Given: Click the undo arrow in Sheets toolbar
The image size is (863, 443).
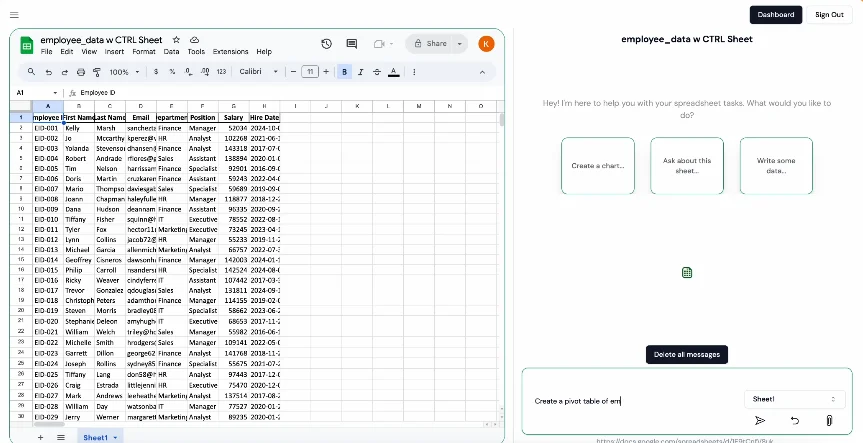Looking at the screenshot, I should coord(49,72).
